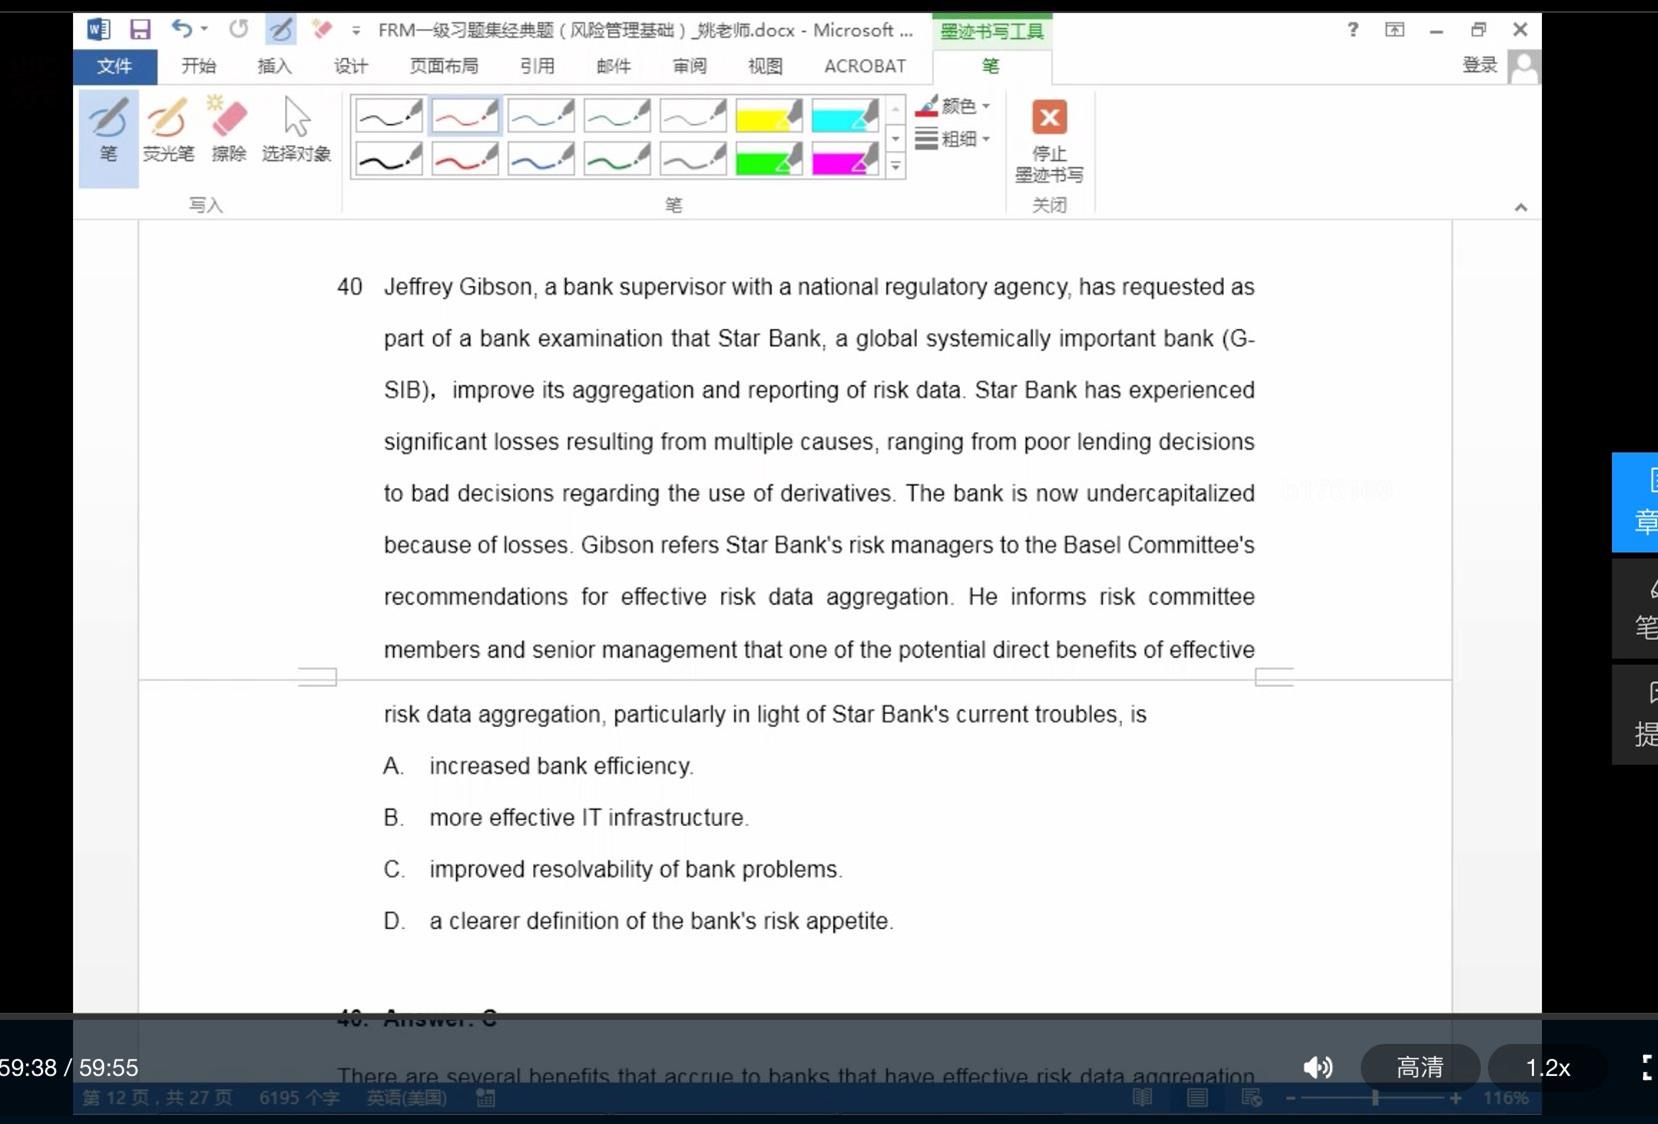Open the Pens (笔) ink tools tab
The height and width of the screenshot is (1124, 1658).
point(990,66)
